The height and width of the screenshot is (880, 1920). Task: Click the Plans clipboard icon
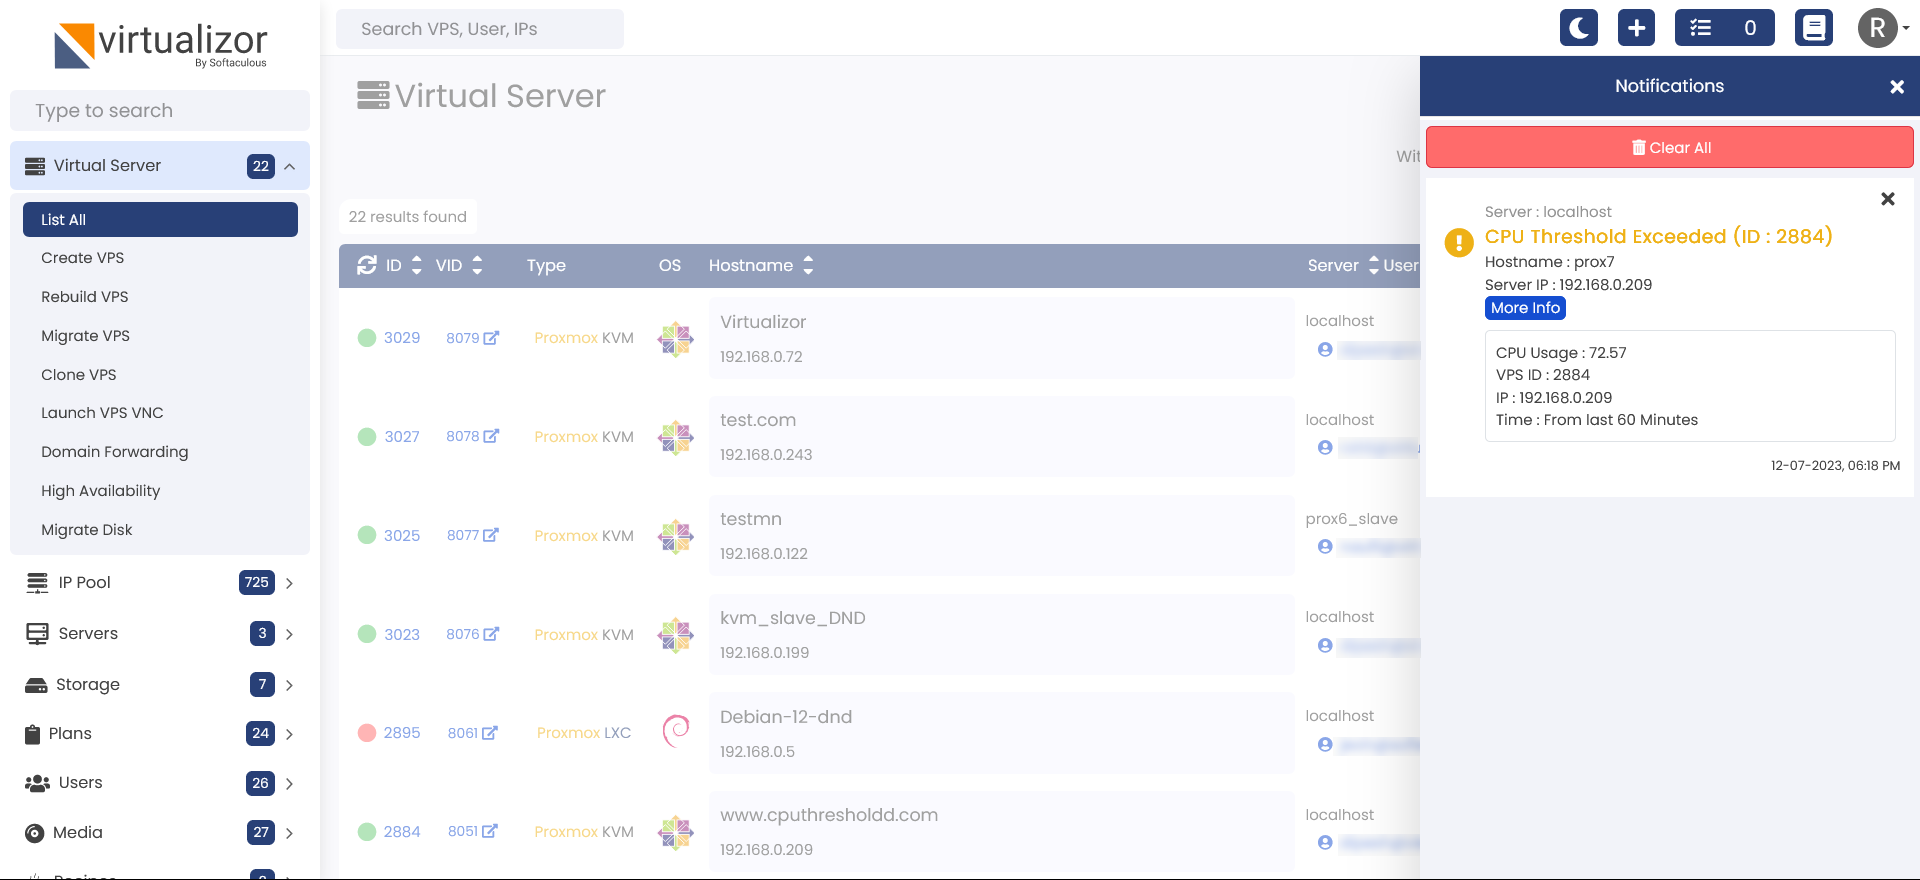pos(33,734)
